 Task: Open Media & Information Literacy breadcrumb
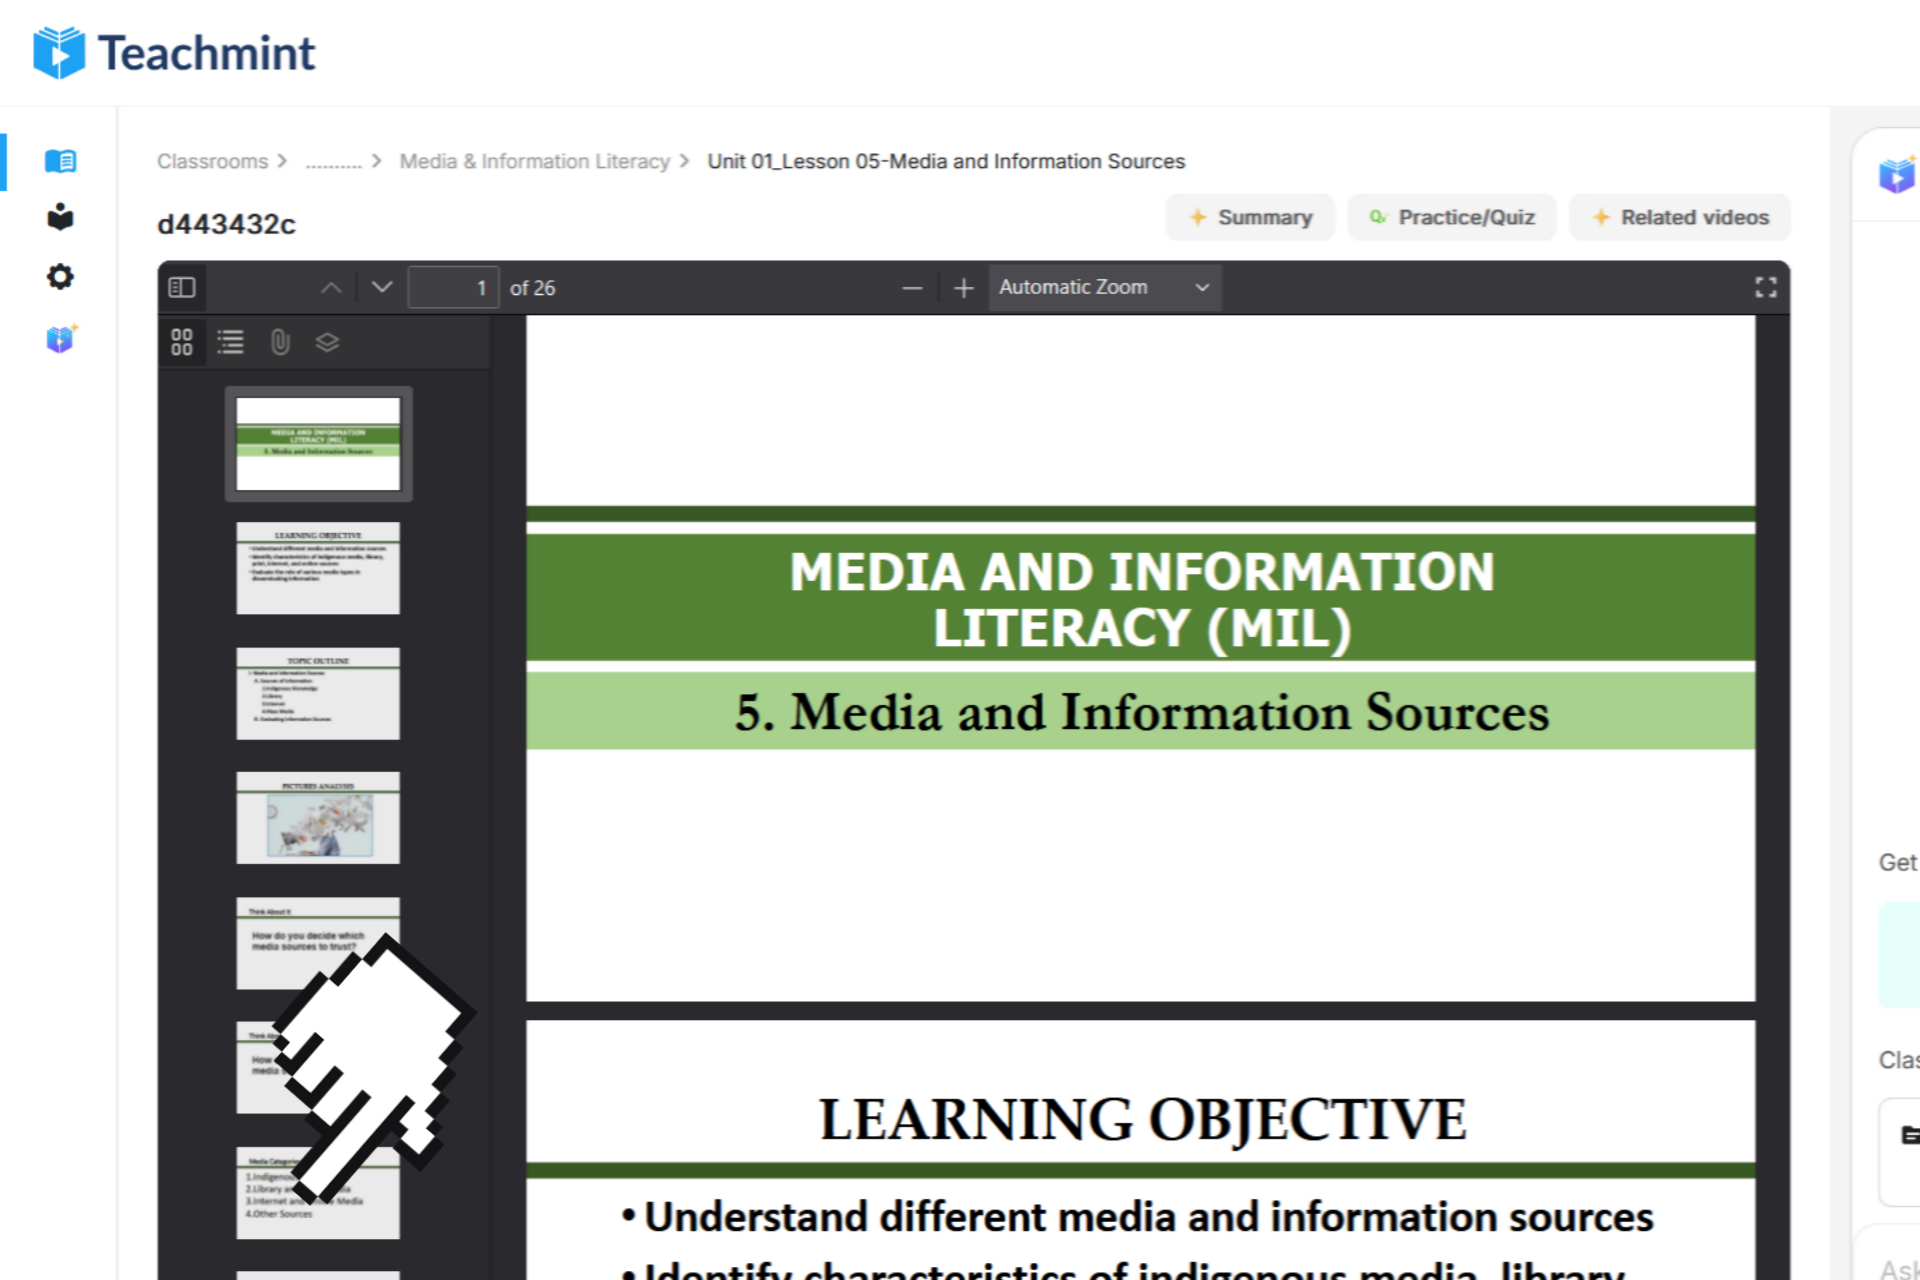[534, 161]
